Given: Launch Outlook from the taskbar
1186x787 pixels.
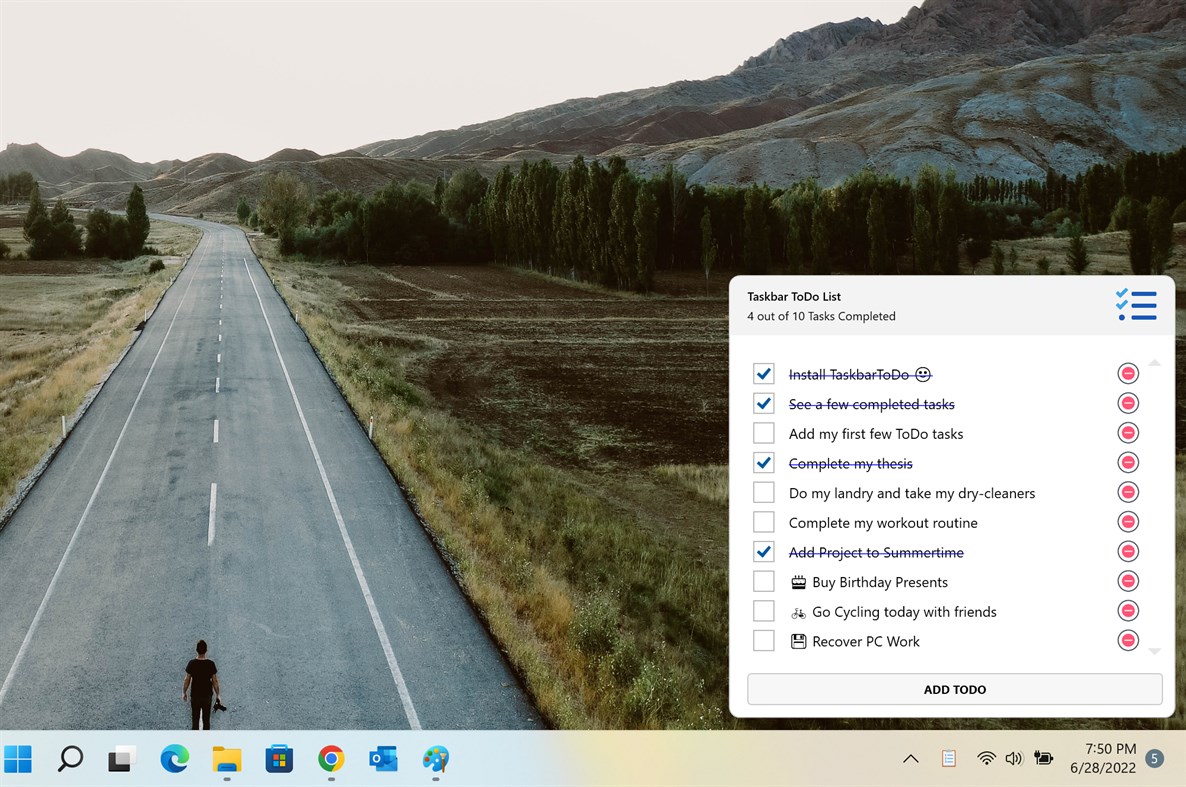Looking at the screenshot, I should (x=383, y=760).
